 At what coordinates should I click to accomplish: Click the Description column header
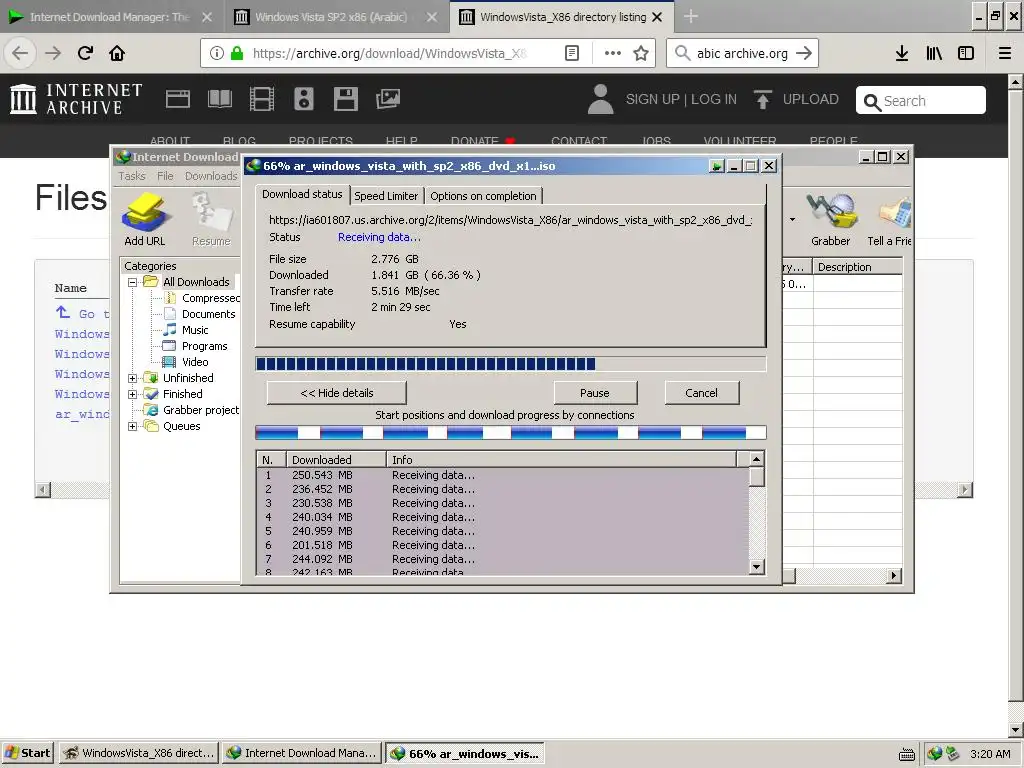point(857,266)
